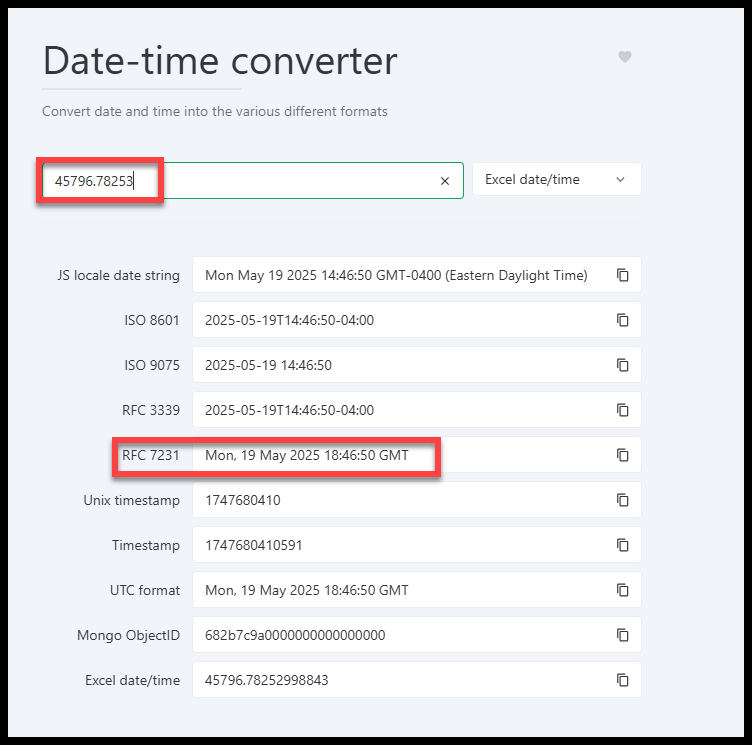Click the Unix timestamp output 1747680410
This screenshot has height=745, width=752.
(416, 500)
